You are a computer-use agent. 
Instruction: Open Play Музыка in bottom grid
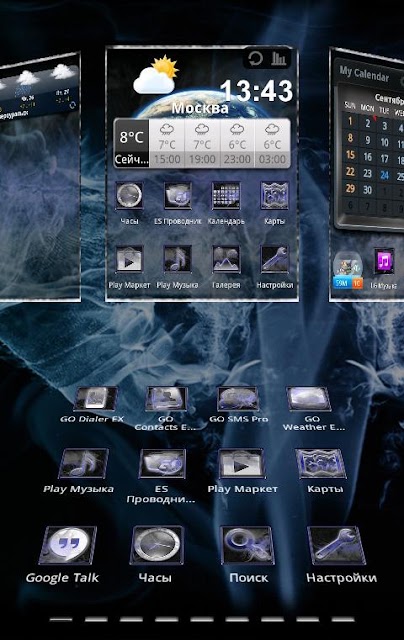click(84, 464)
